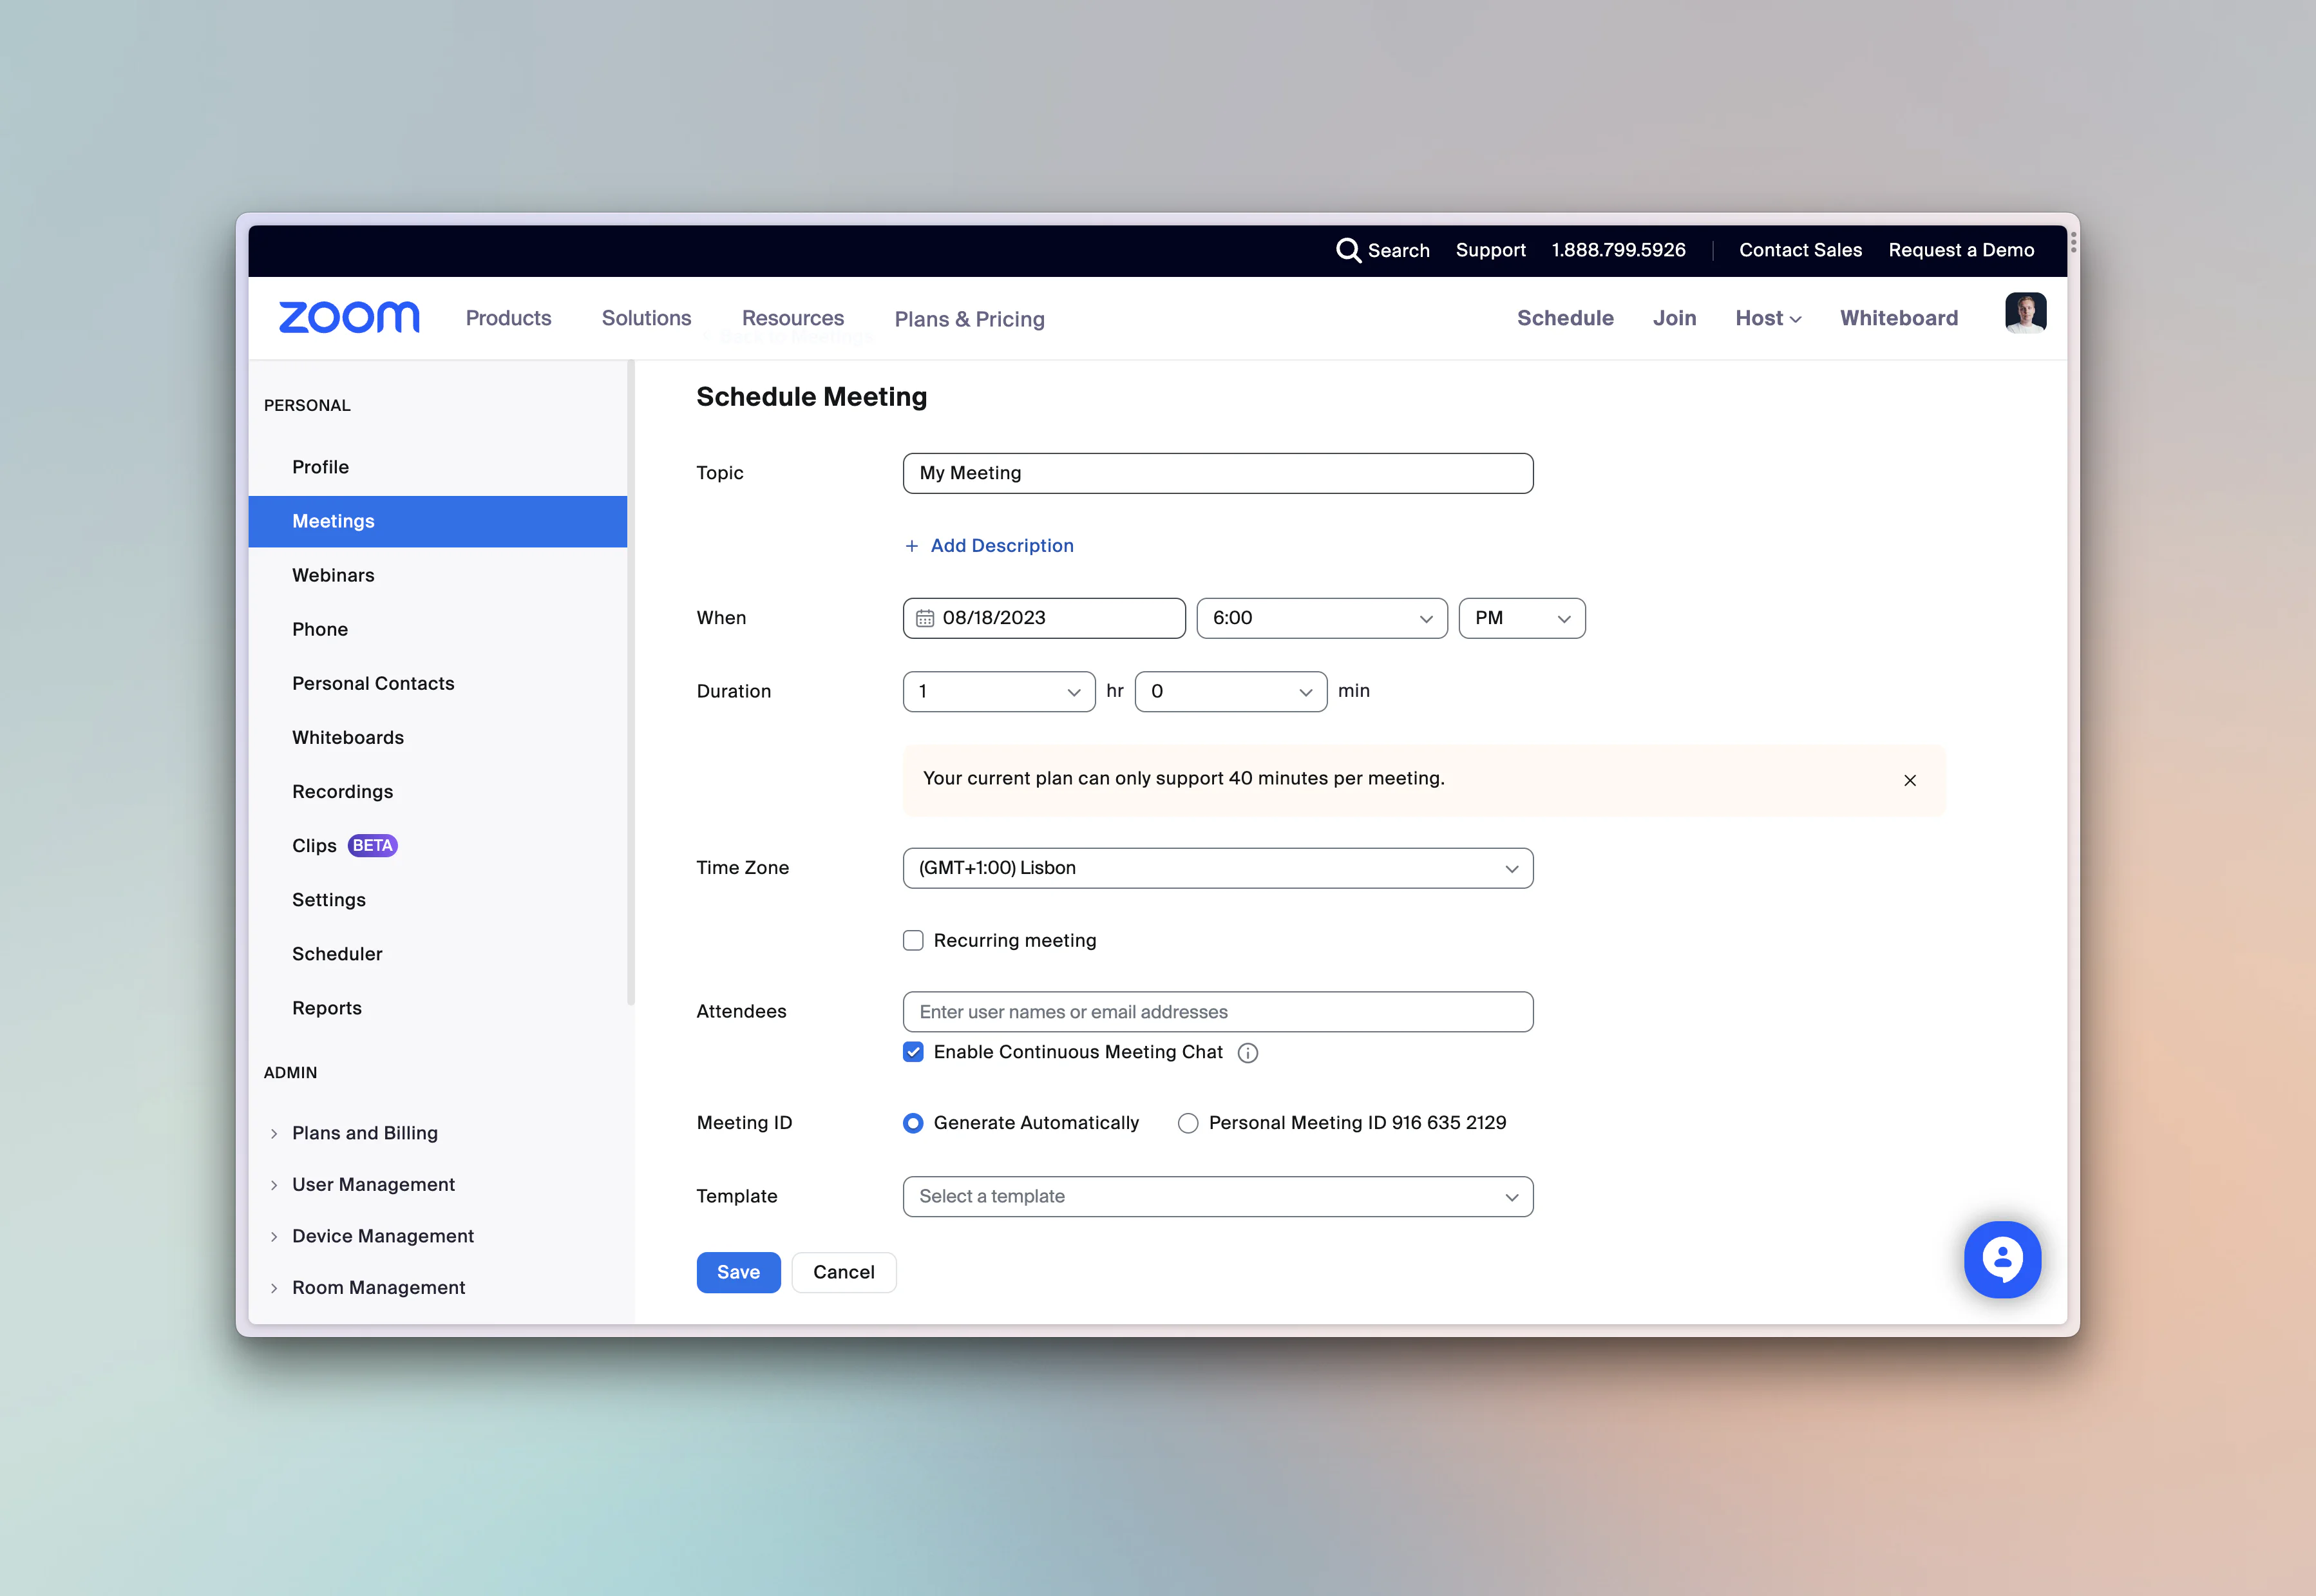Click the profile avatar in the top right
This screenshot has height=1596, width=2316.
coord(2026,313)
